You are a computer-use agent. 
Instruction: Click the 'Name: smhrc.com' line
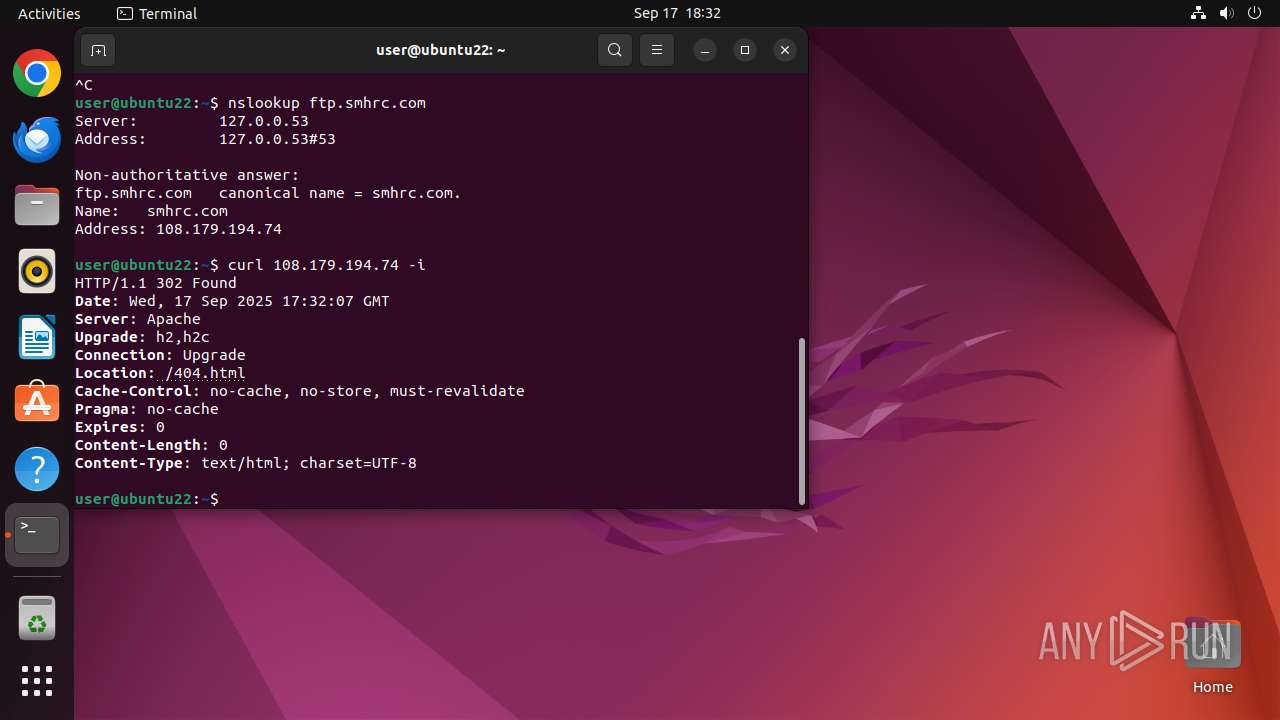(151, 211)
